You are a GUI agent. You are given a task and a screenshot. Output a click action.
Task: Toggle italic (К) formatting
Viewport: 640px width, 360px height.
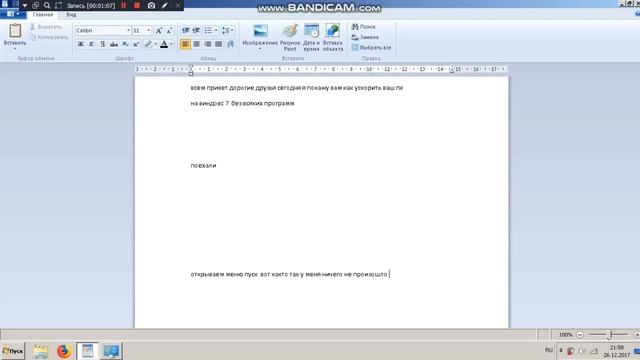91,44
